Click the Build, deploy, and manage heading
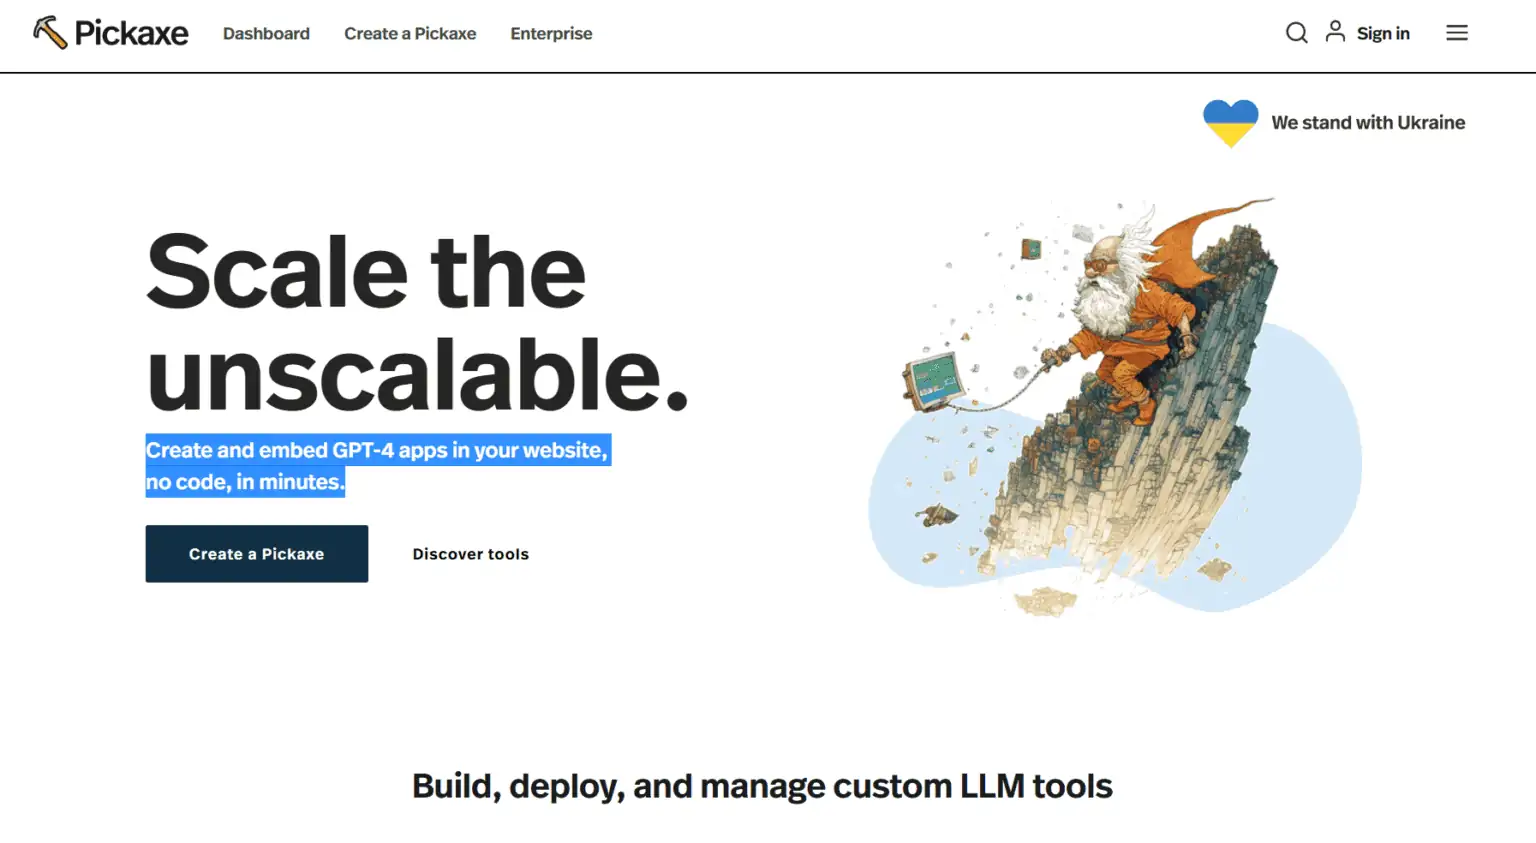Screen dimensions: 1536x843 [x=762, y=787]
